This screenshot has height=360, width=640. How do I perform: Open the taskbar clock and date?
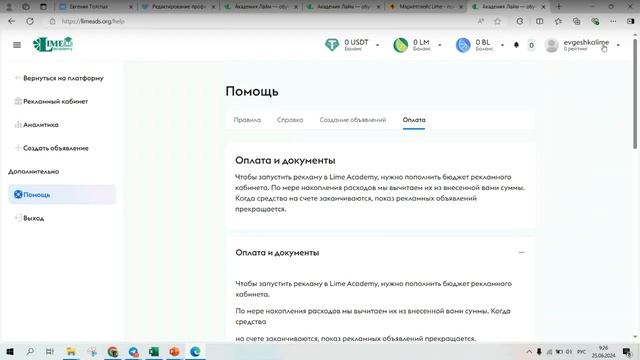coord(603,351)
